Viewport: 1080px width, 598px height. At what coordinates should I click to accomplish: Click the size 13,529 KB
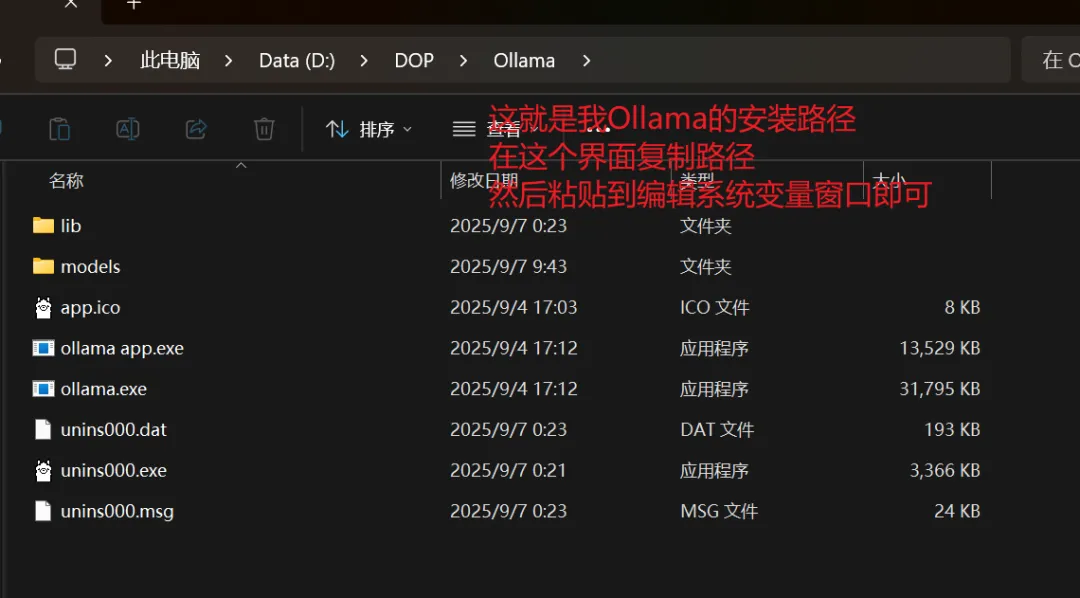pos(939,348)
